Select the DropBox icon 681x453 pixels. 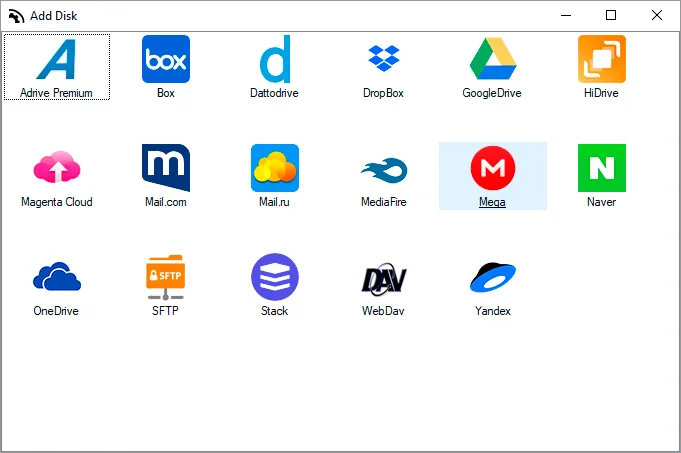click(x=383, y=58)
